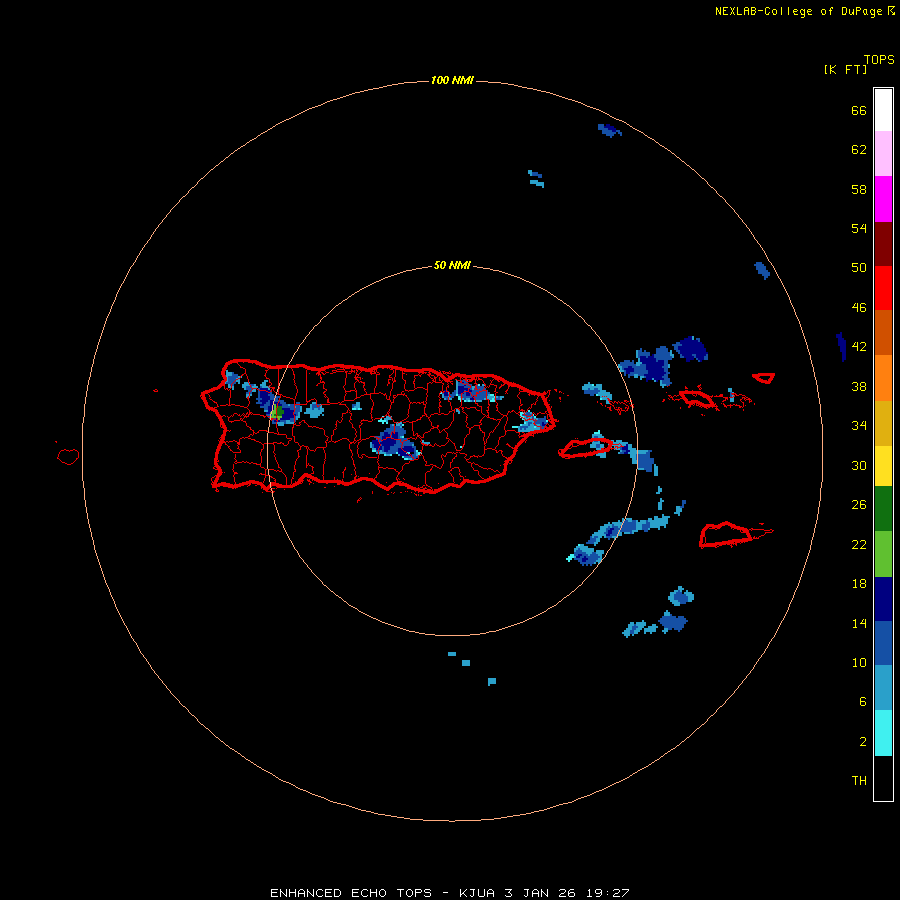The height and width of the screenshot is (900, 900).
Task: Click the 22 value on the tops scale
Action: (859, 545)
